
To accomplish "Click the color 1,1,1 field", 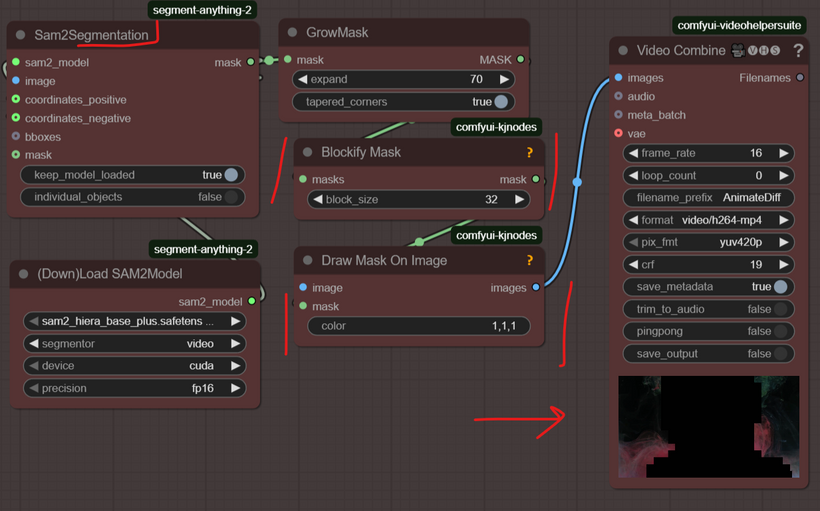I will (x=419, y=326).
